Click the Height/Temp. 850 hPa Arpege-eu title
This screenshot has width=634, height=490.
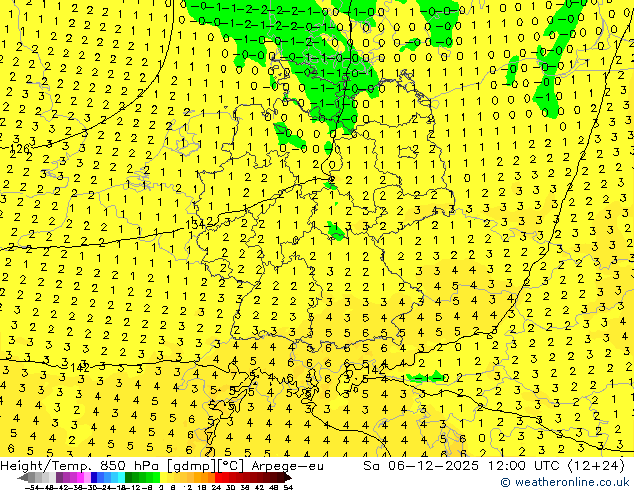point(162,466)
